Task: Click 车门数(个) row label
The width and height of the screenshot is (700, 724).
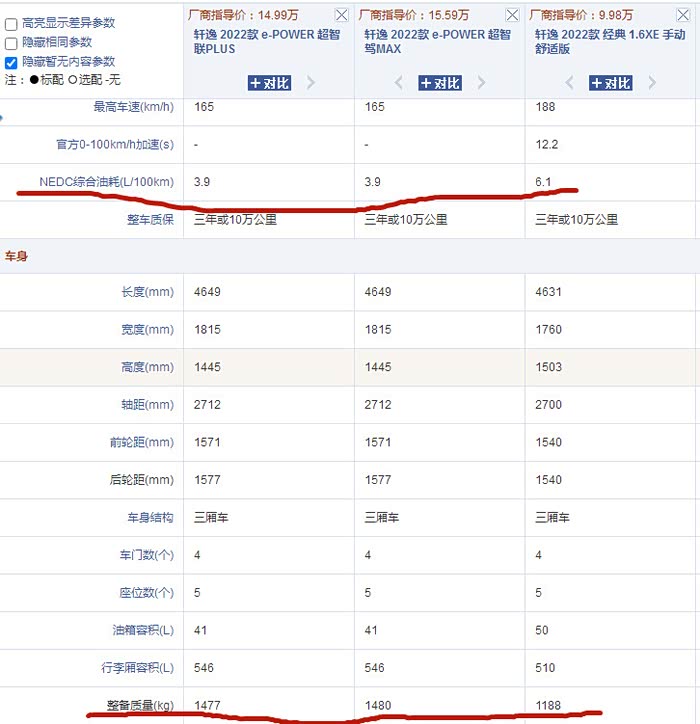Action: click(x=147, y=555)
